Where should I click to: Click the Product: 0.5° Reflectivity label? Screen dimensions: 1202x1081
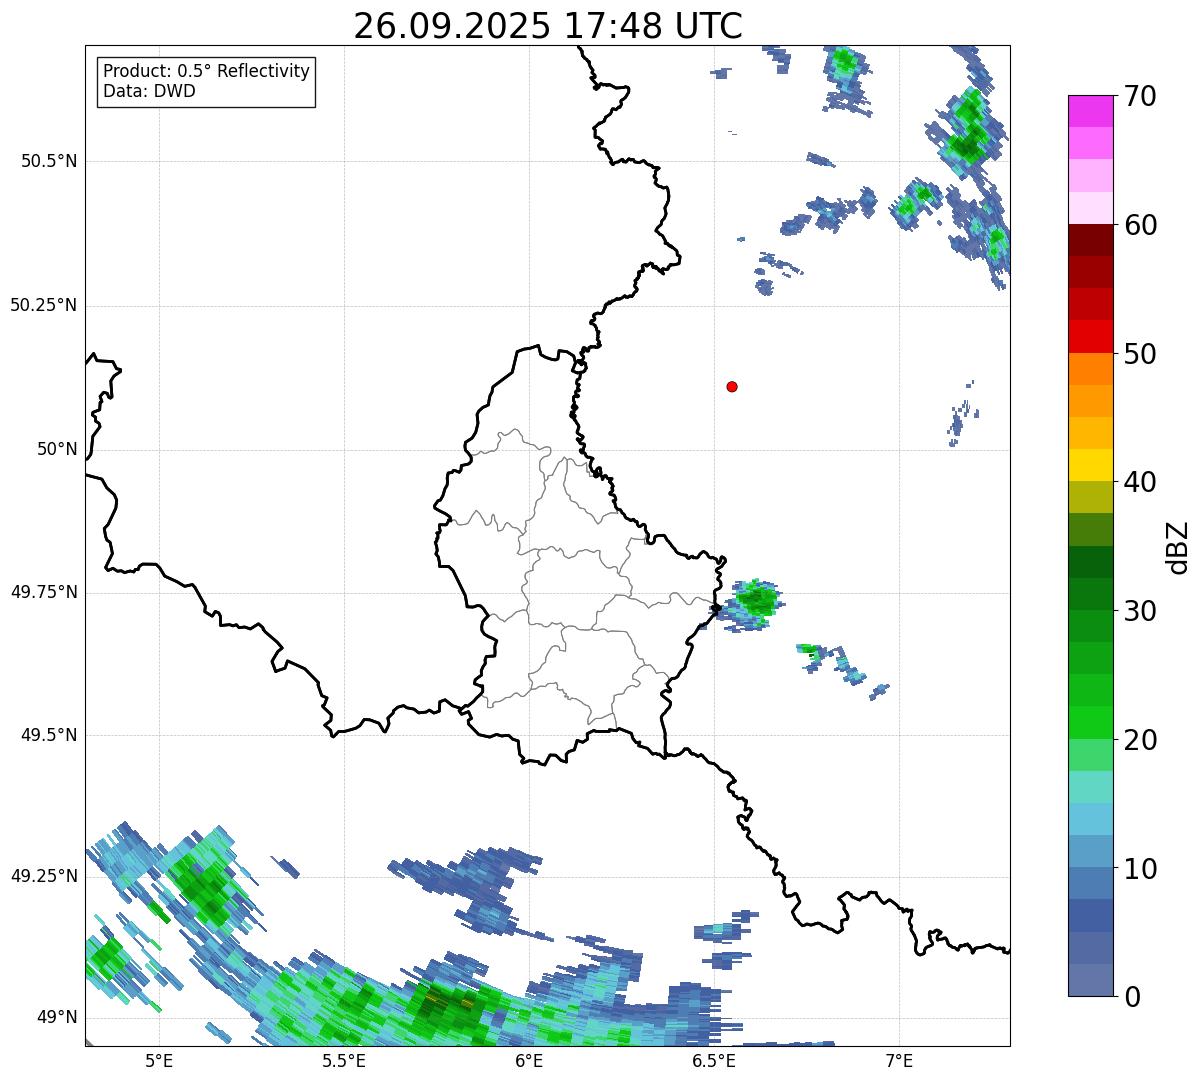click(207, 72)
